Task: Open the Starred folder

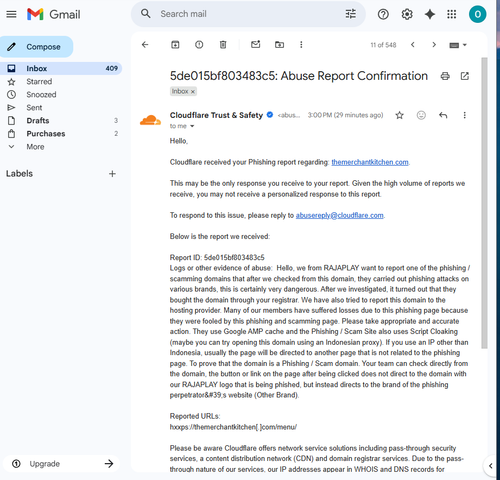Action: 39,82
